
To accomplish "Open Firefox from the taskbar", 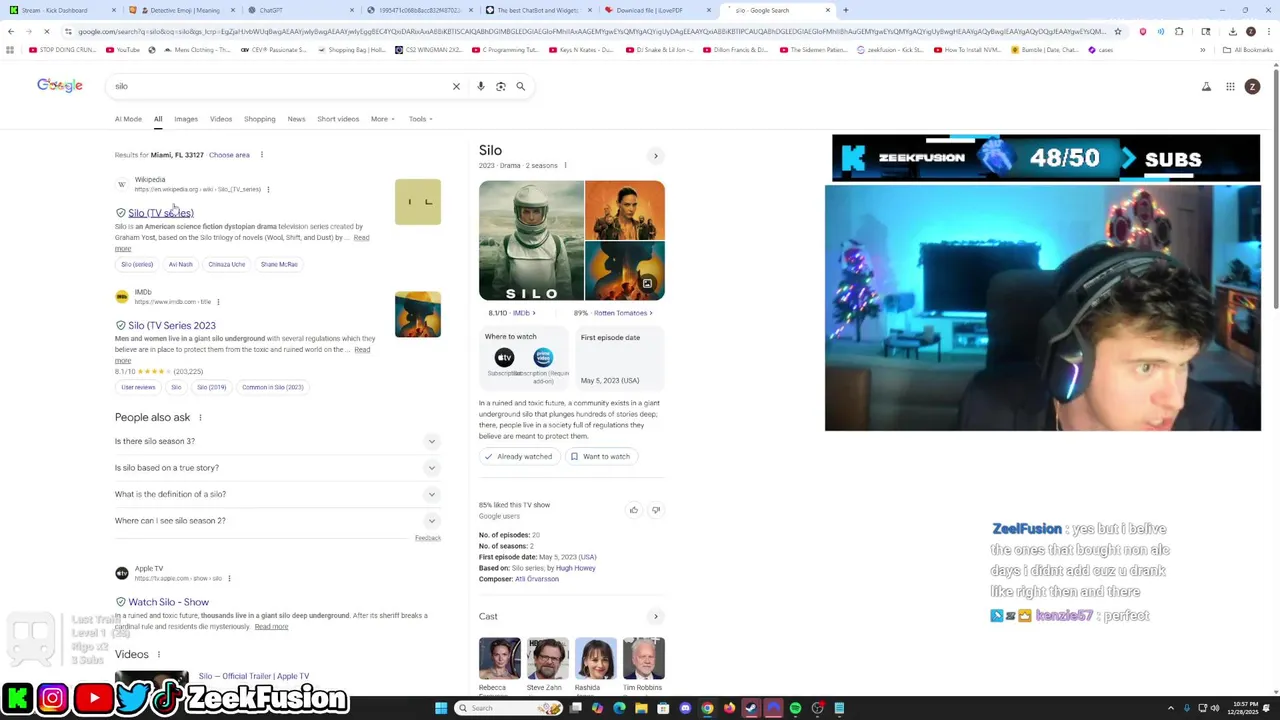I will (x=729, y=708).
